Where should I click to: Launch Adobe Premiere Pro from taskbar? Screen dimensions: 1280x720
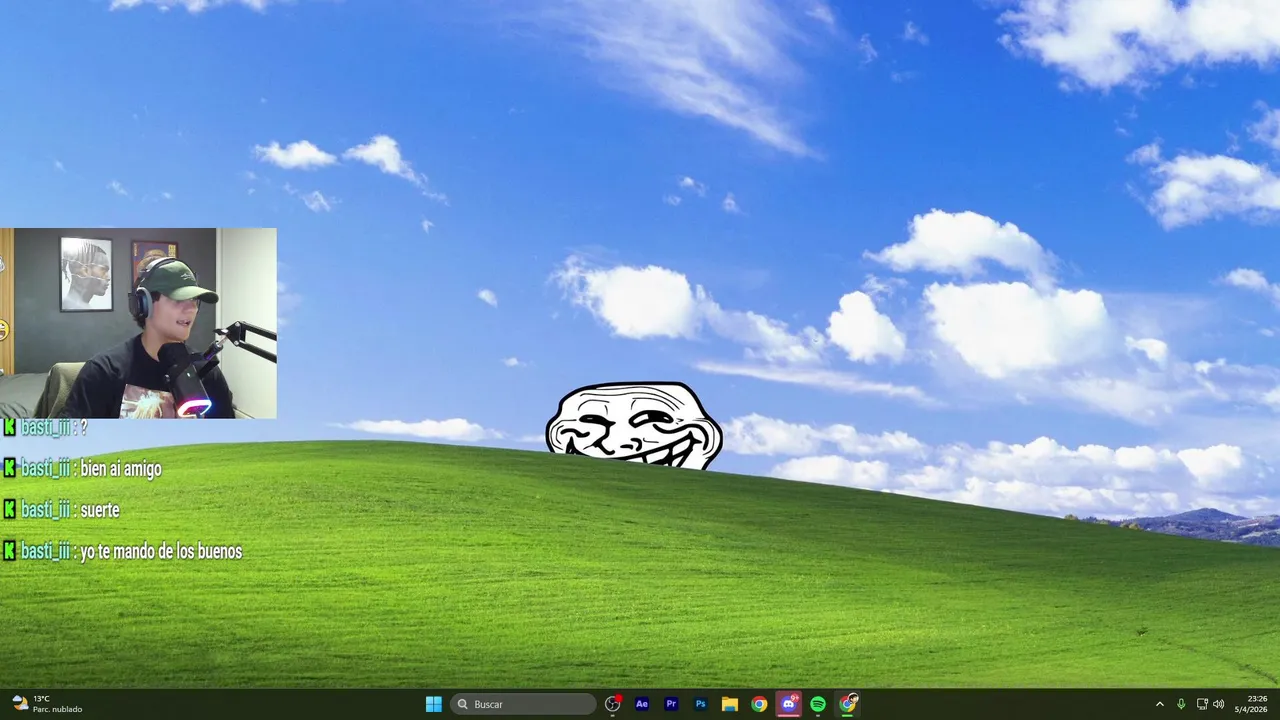pyautogui.click(x=671, y=704)
